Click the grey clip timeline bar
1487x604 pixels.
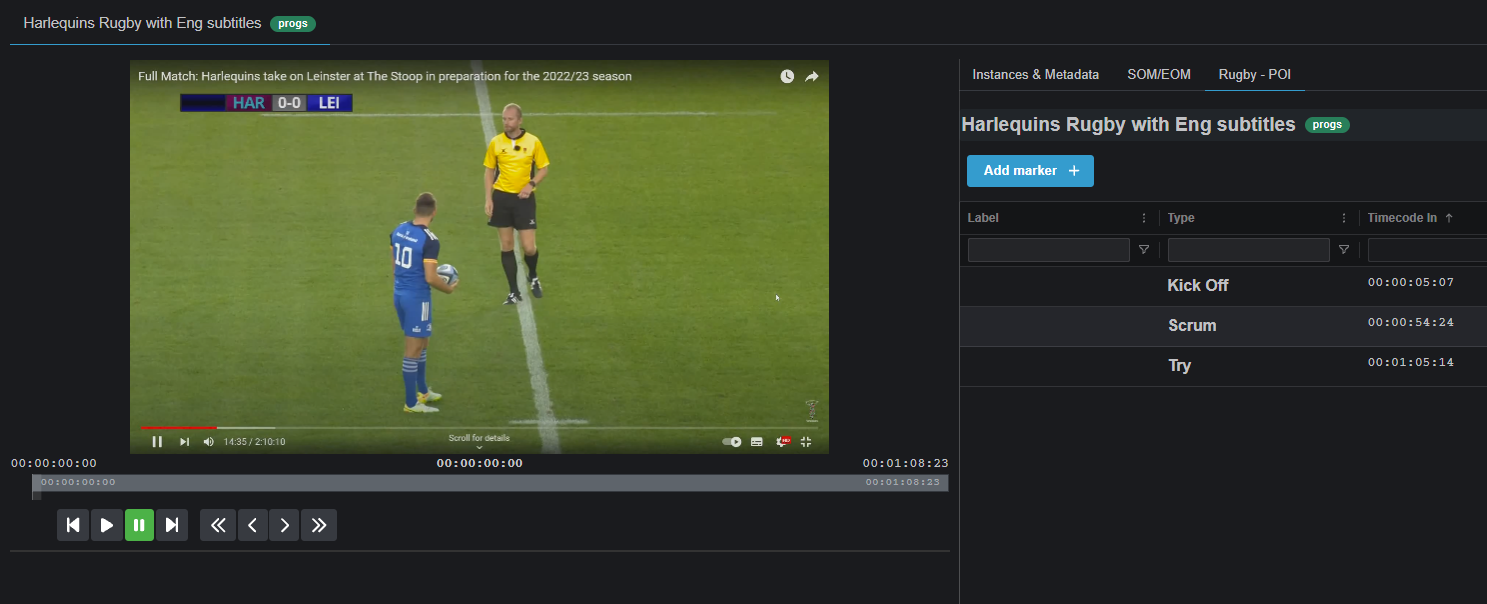point(490,483)
